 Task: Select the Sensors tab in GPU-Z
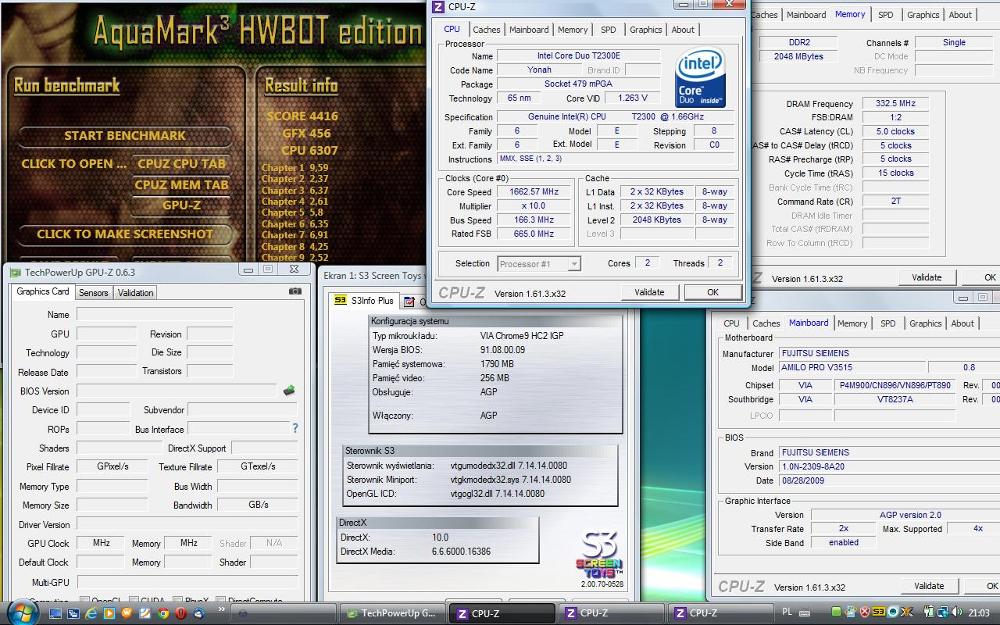click(x=93, y=293)
